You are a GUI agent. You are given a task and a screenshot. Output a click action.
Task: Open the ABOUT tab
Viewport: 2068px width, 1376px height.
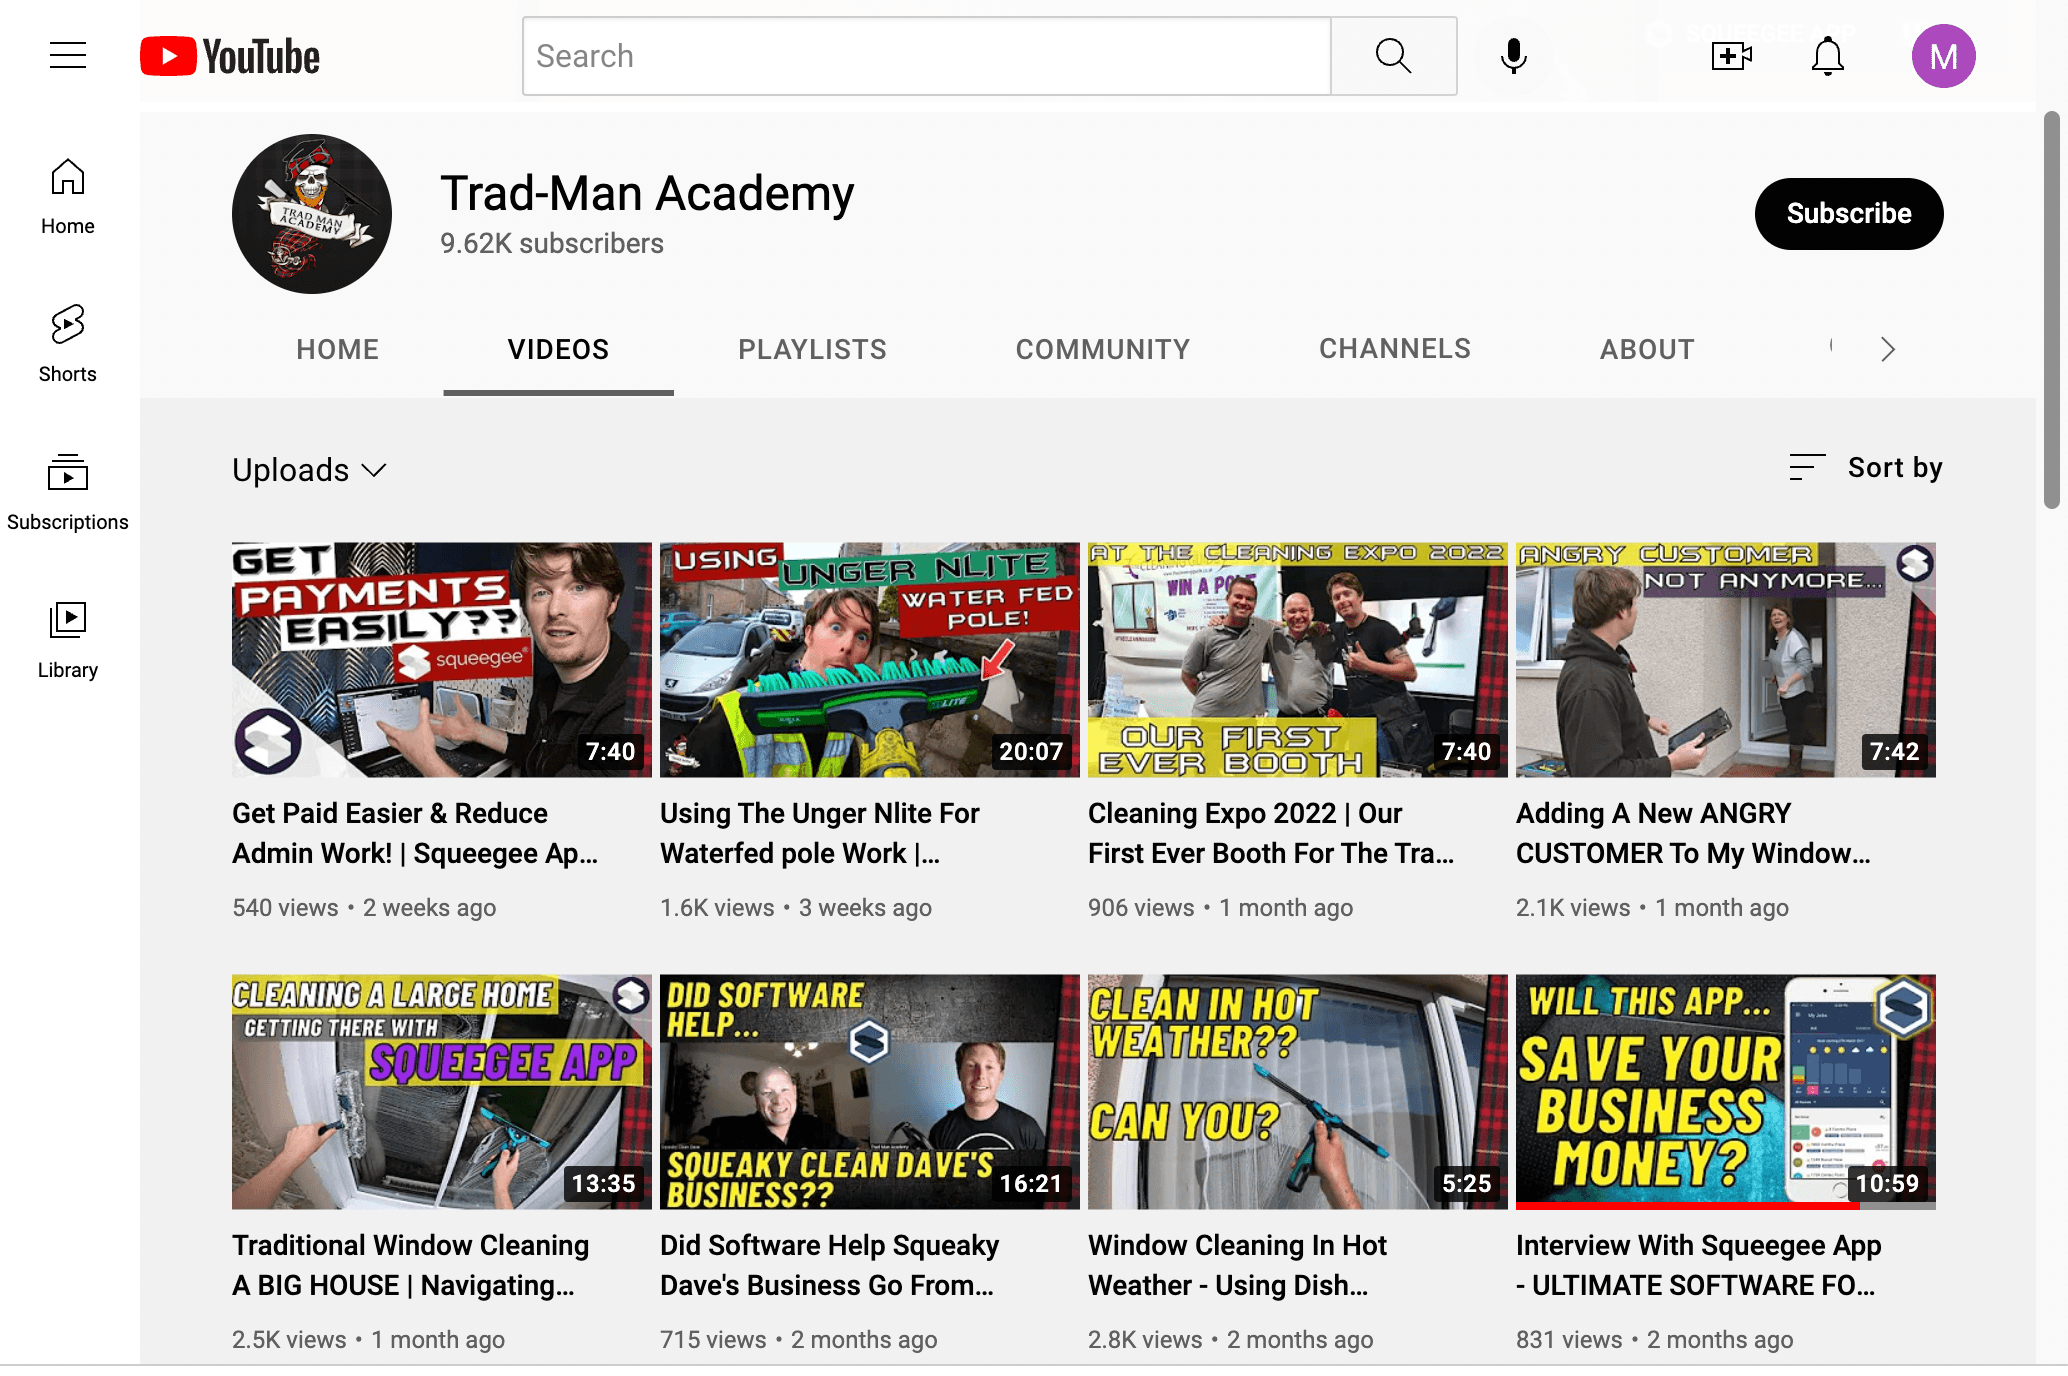coord(1647,349)
